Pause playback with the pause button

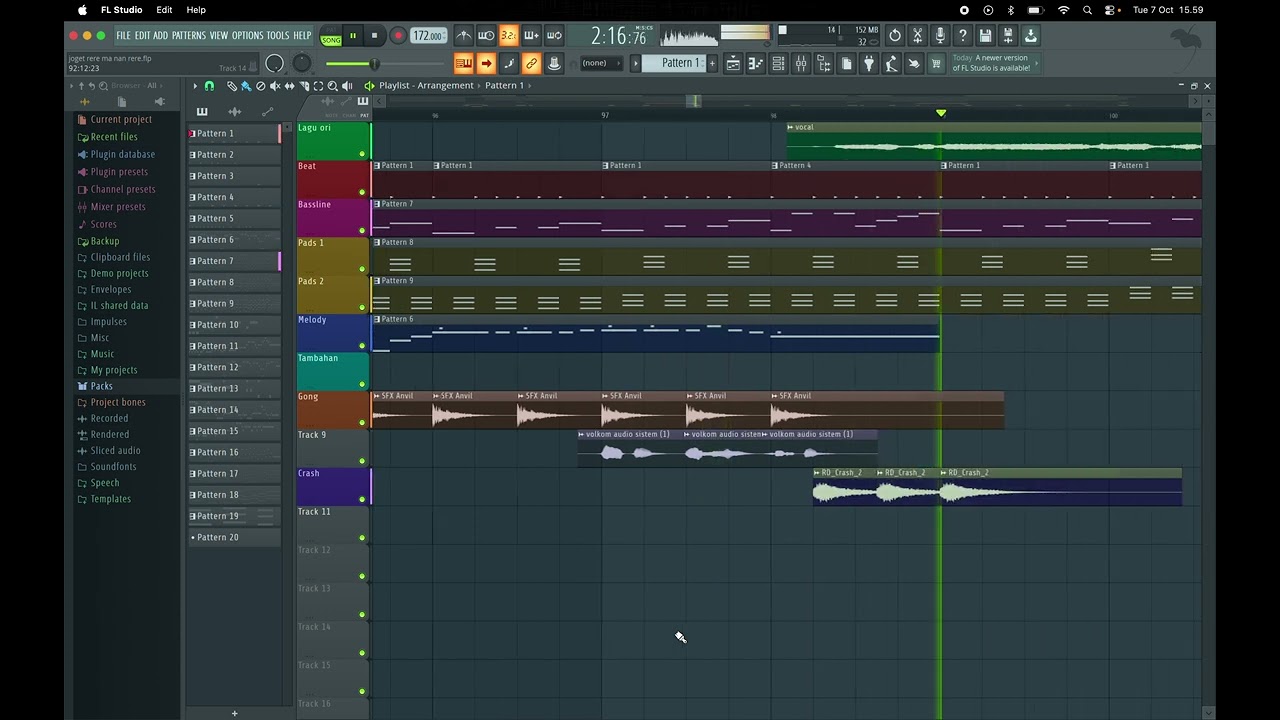(x=352, y=36)
